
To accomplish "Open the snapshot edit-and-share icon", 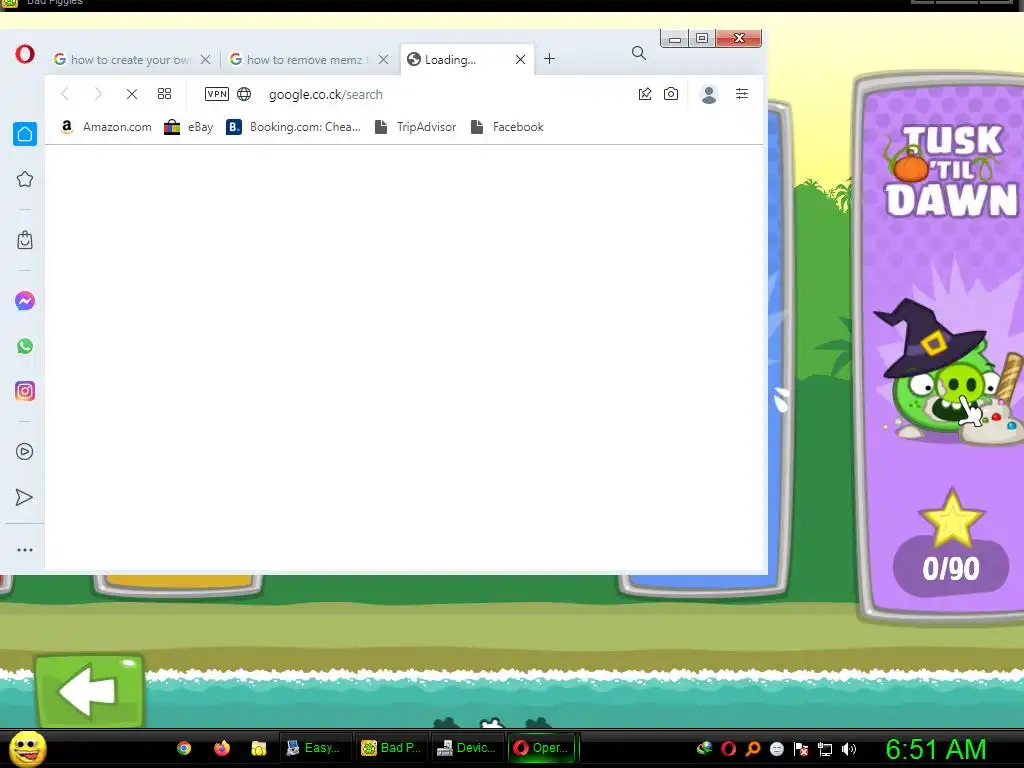I will point(645,94).
